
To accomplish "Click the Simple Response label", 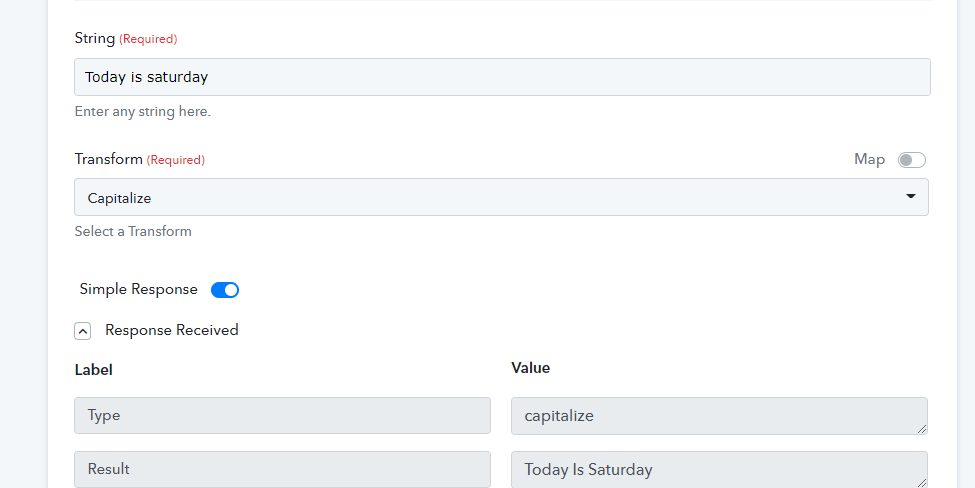I will click(x=139, y=289).
